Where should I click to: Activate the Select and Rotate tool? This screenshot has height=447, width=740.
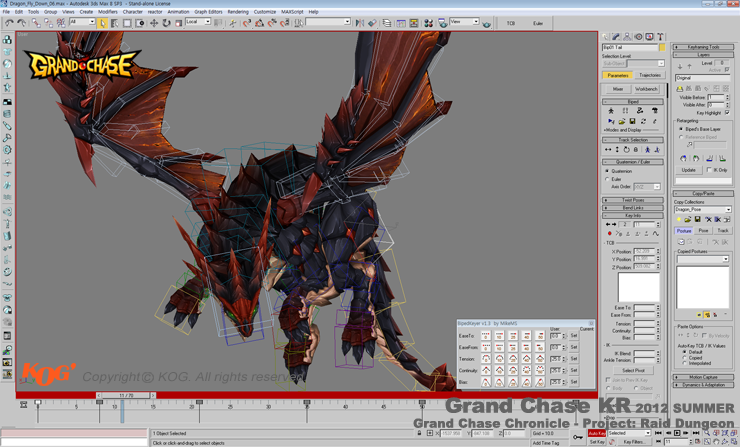click(x=166, y=23)
